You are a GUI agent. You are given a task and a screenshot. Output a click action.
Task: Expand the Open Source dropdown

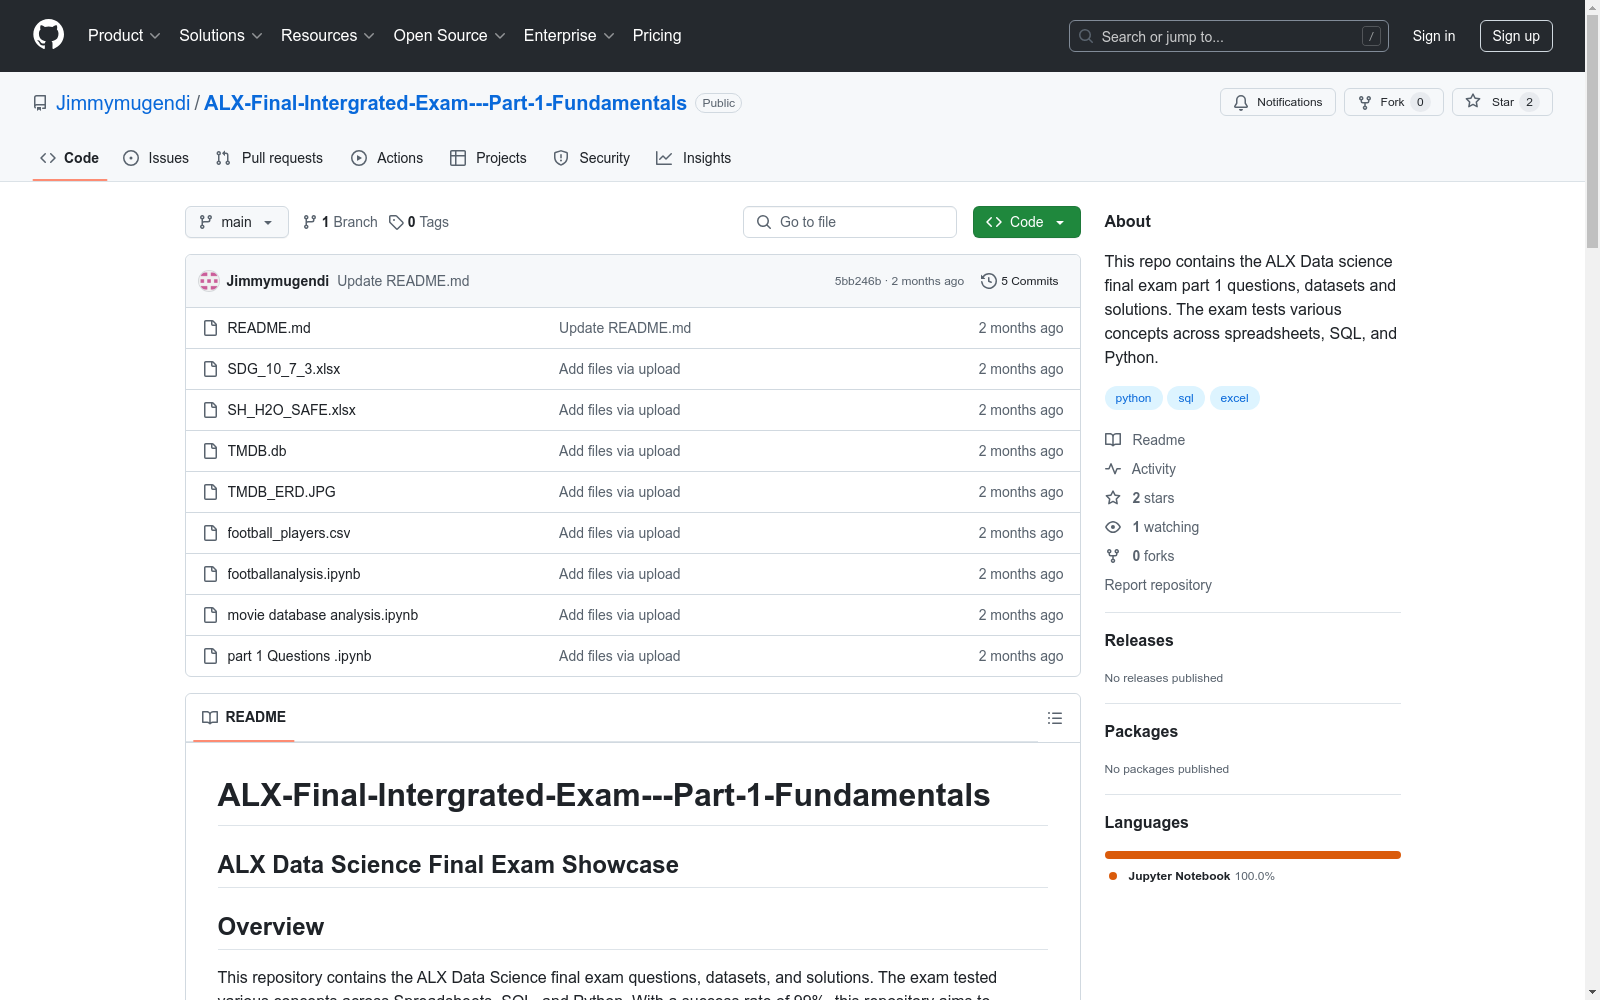click(x=450, y=36)
